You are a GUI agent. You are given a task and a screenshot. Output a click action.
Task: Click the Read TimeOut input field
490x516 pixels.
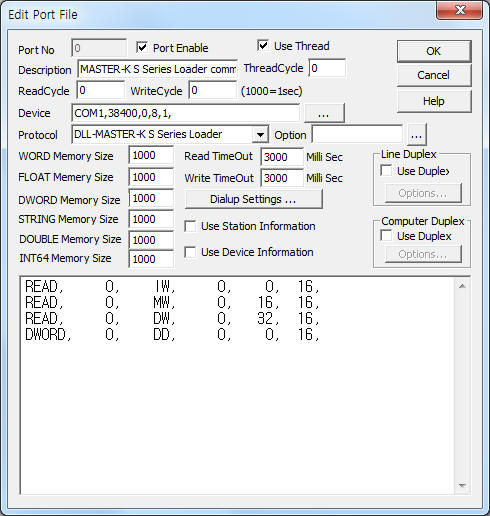point(282,157)
